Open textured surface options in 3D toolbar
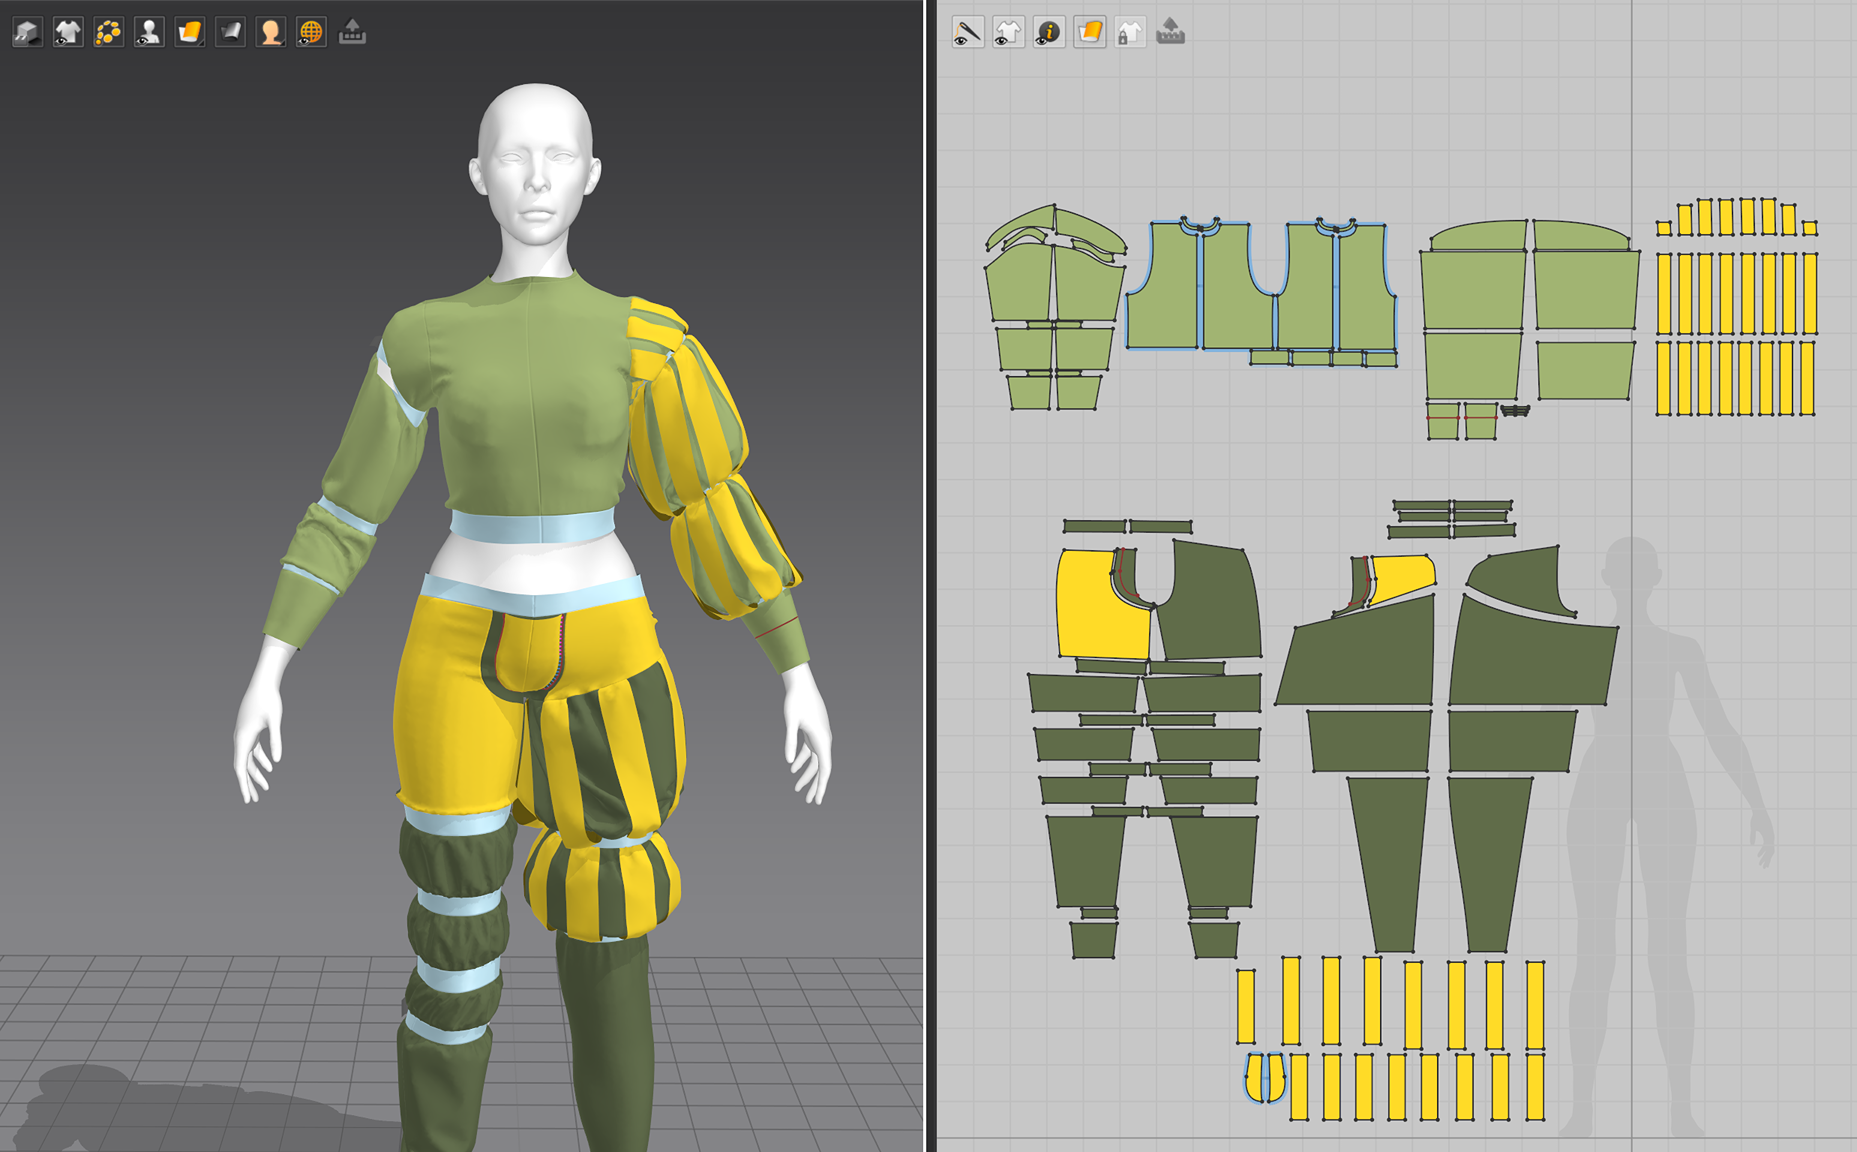This screenshot has height=1152, width=1857. pyautogui.click(x=190, y=32)
